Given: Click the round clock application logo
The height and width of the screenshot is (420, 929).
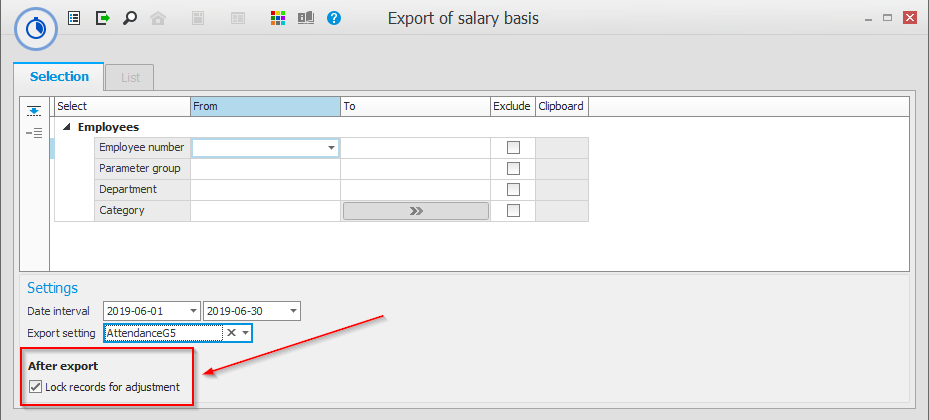Looking at the screenshot, I should (x=35, y=27).
